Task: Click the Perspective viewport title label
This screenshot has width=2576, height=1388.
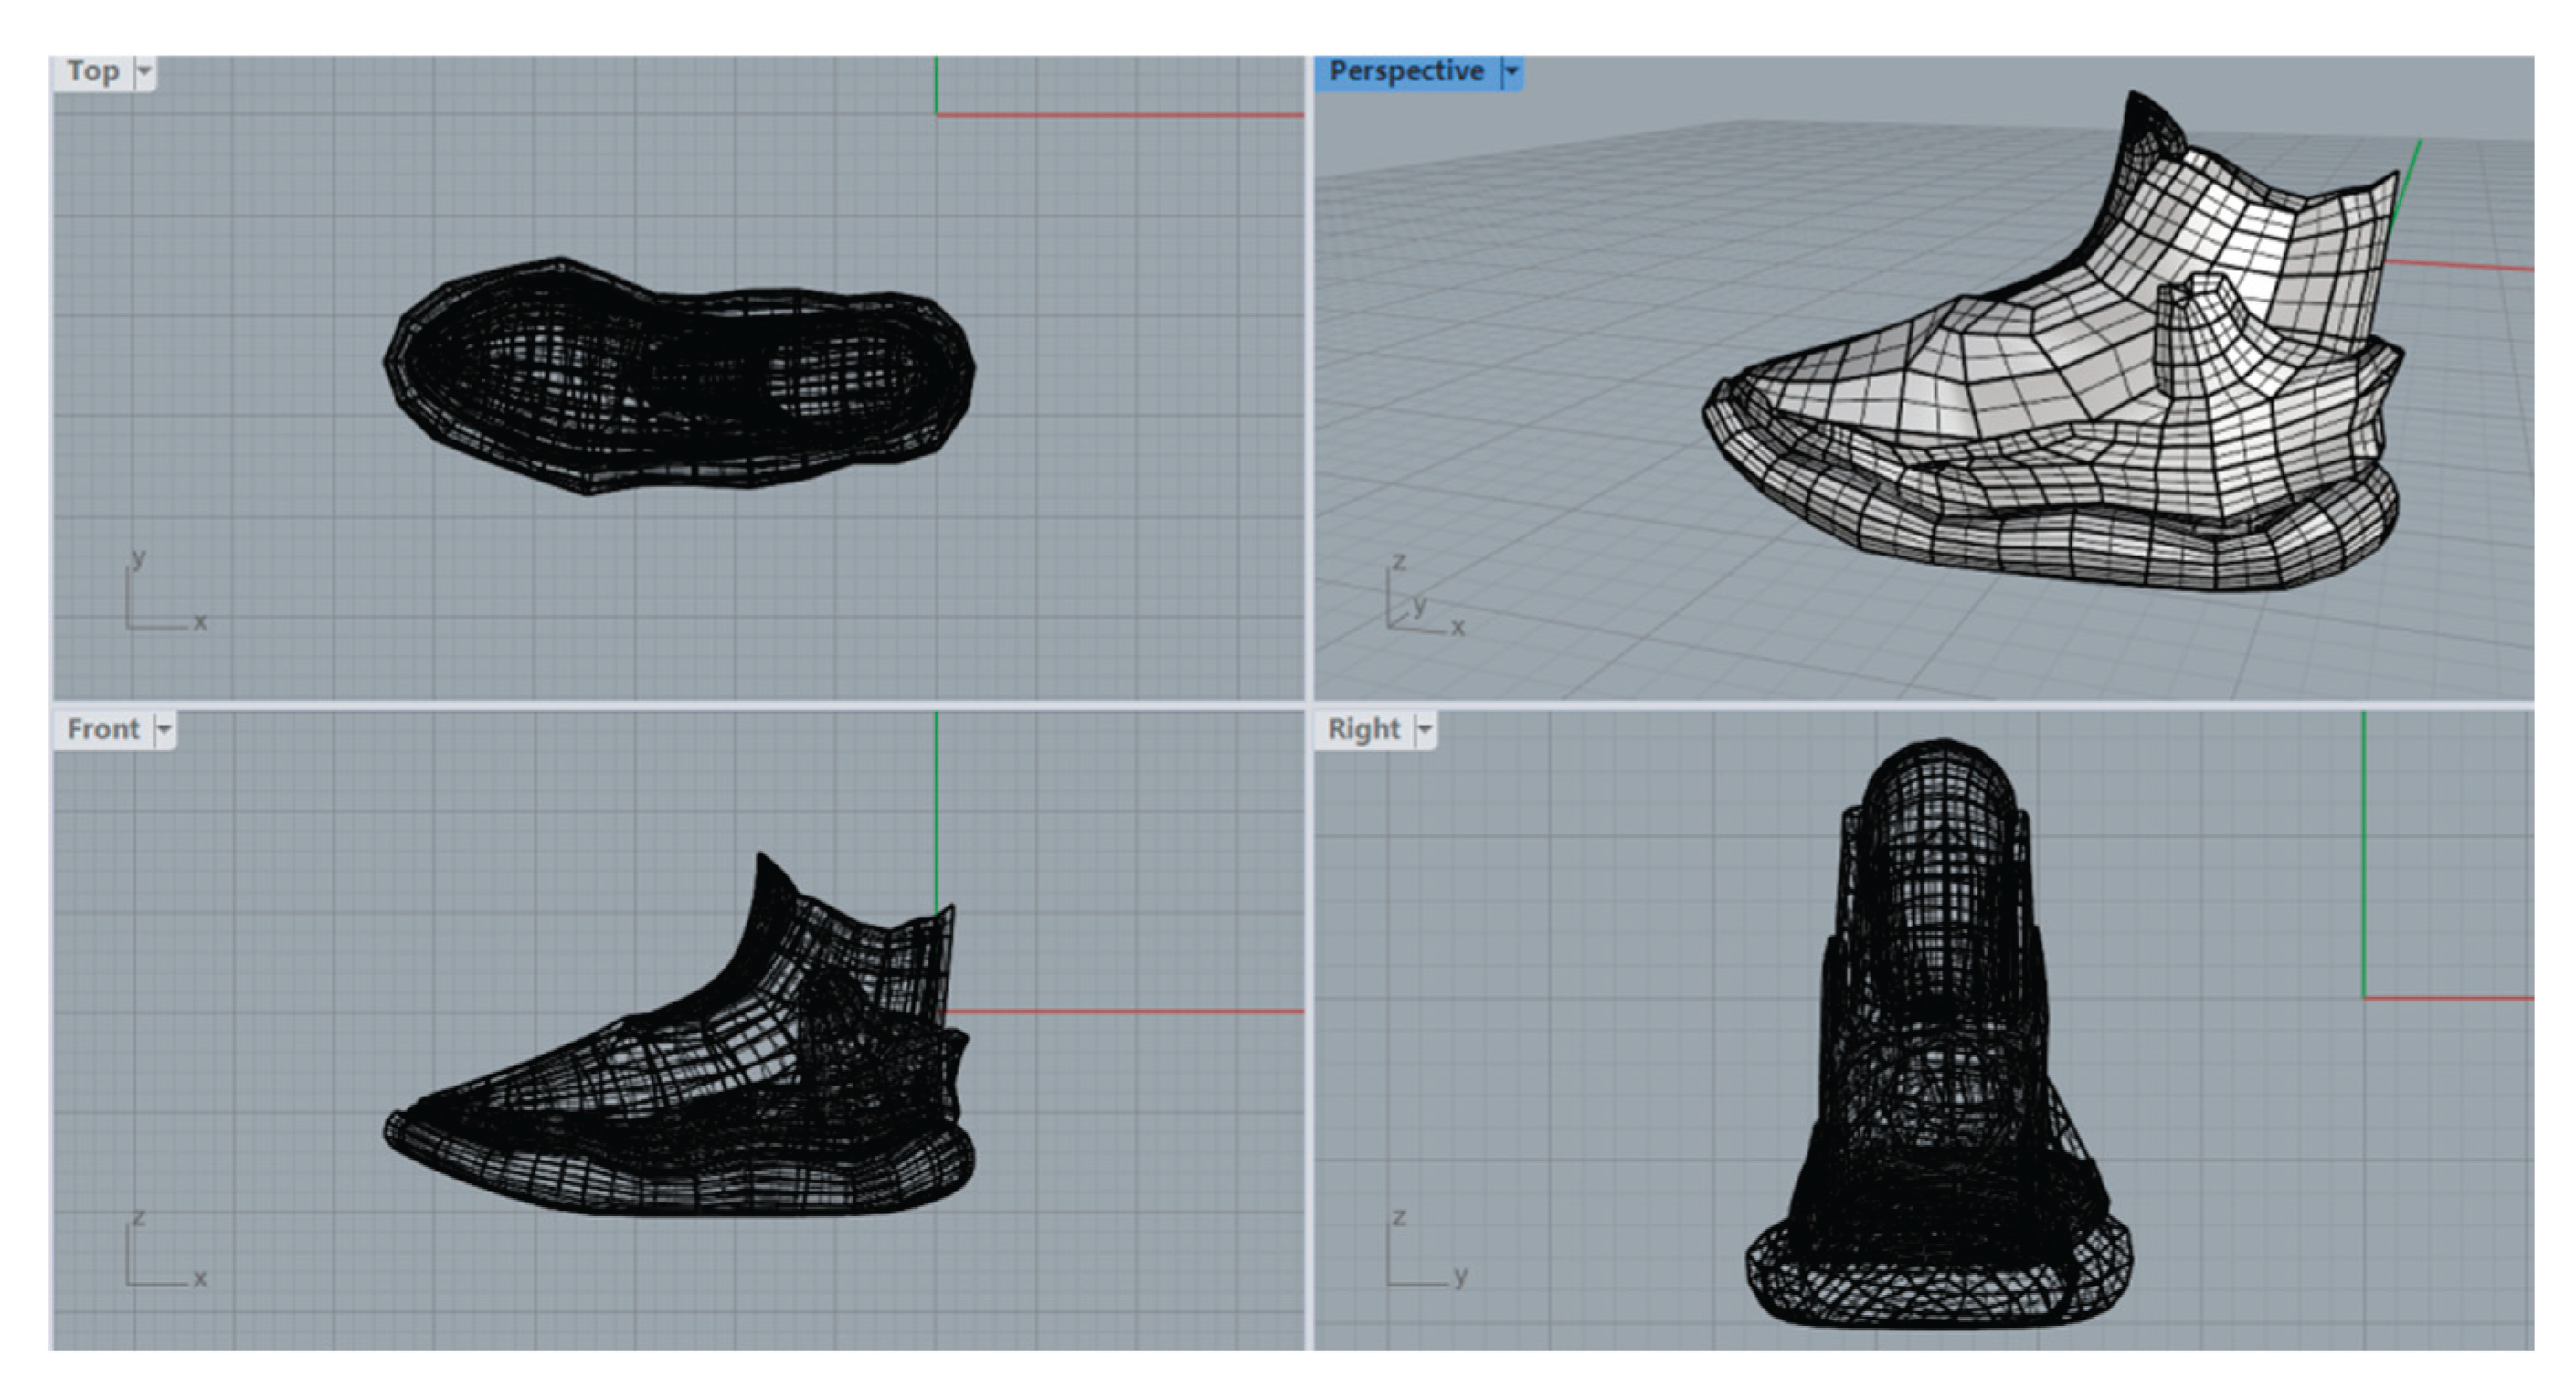Action: pos(1405,72)
